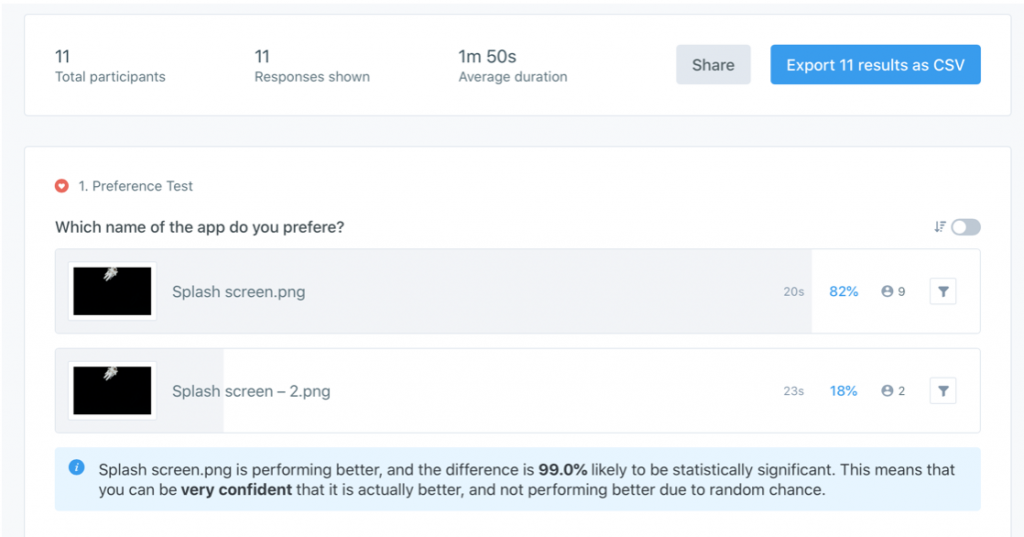This screenshot has width=1024, height=537.
Task: Click the 82% result percentage
Action: (843, 292)
